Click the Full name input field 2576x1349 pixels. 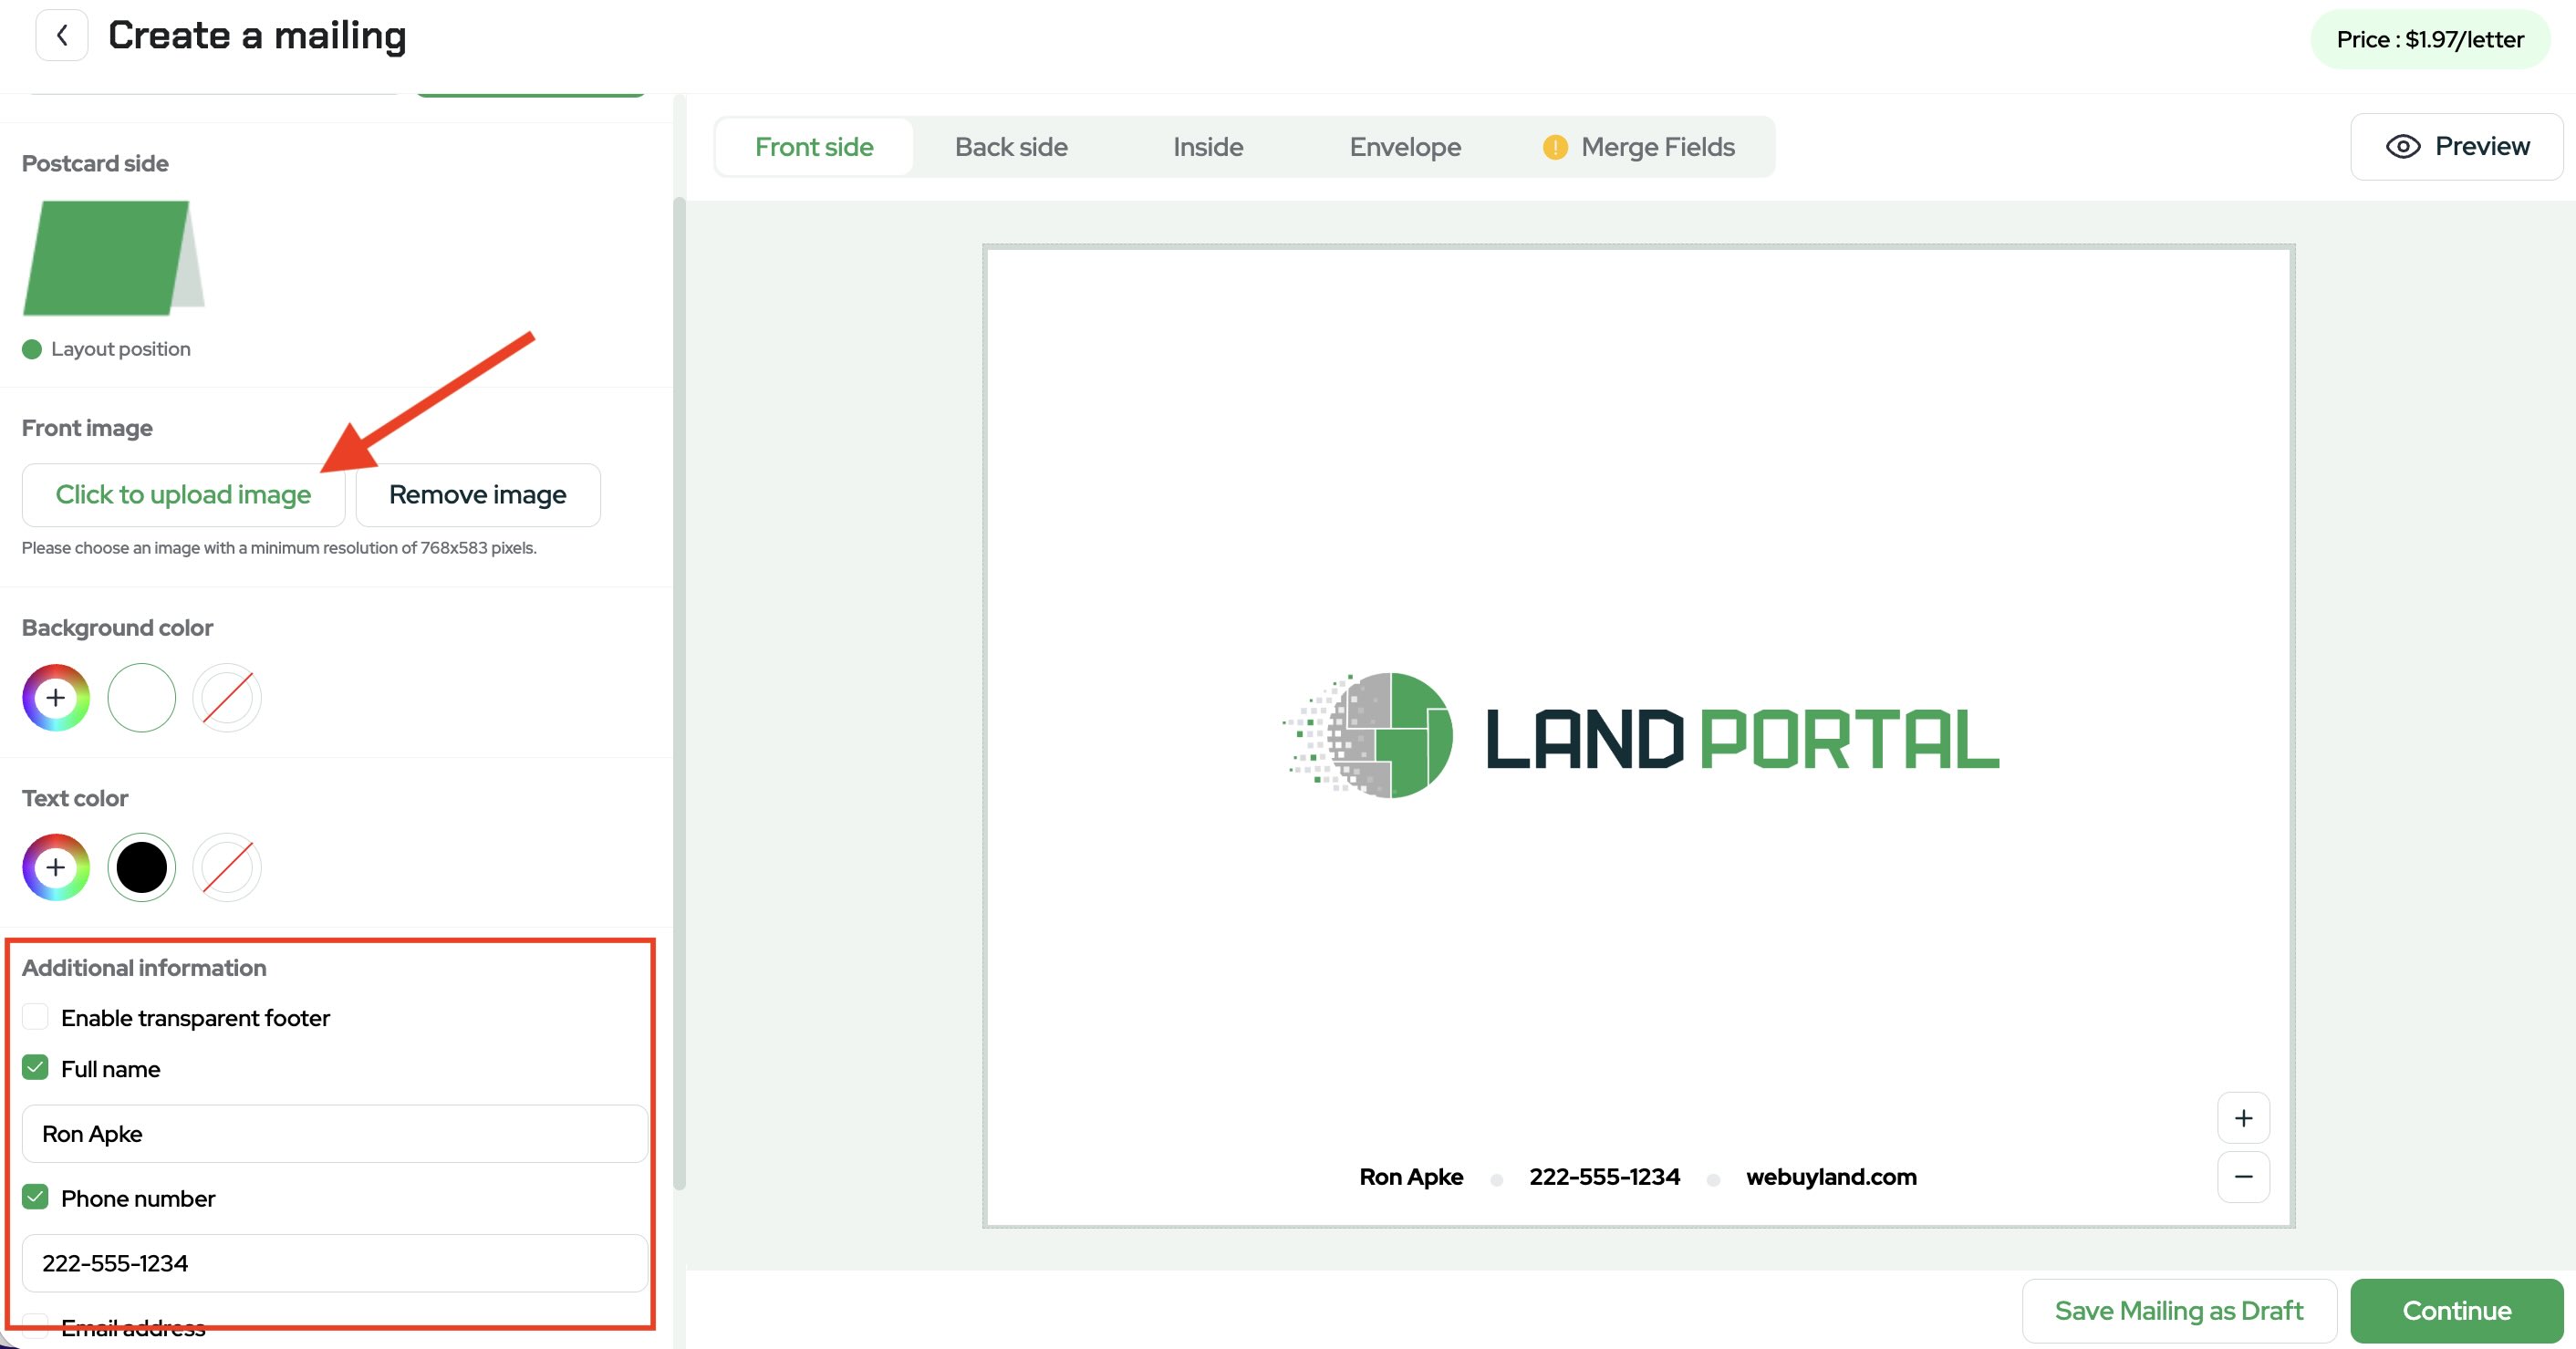(335, 1134)
